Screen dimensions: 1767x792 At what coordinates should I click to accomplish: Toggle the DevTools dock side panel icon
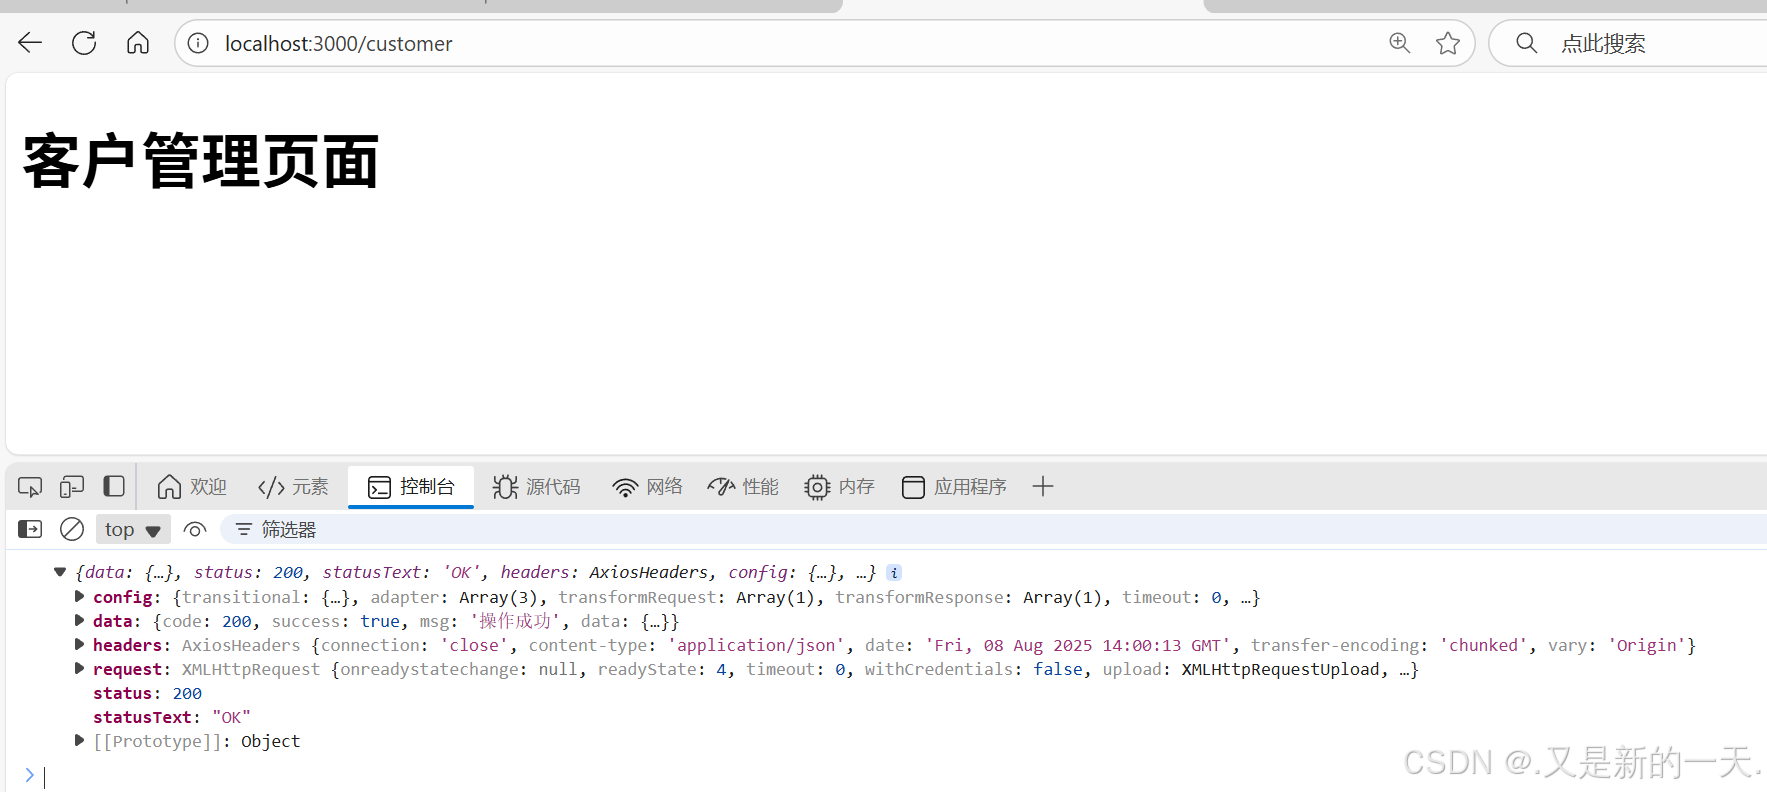click(114, 487)
